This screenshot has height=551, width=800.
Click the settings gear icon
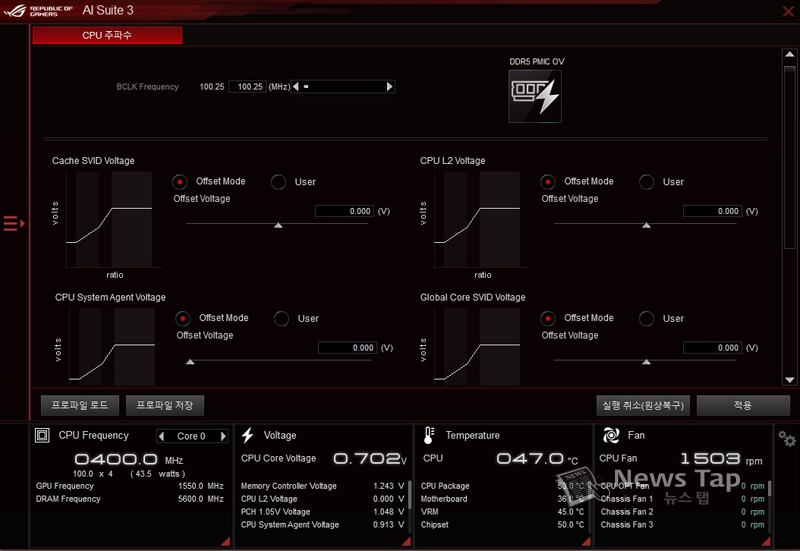point(787,440)
